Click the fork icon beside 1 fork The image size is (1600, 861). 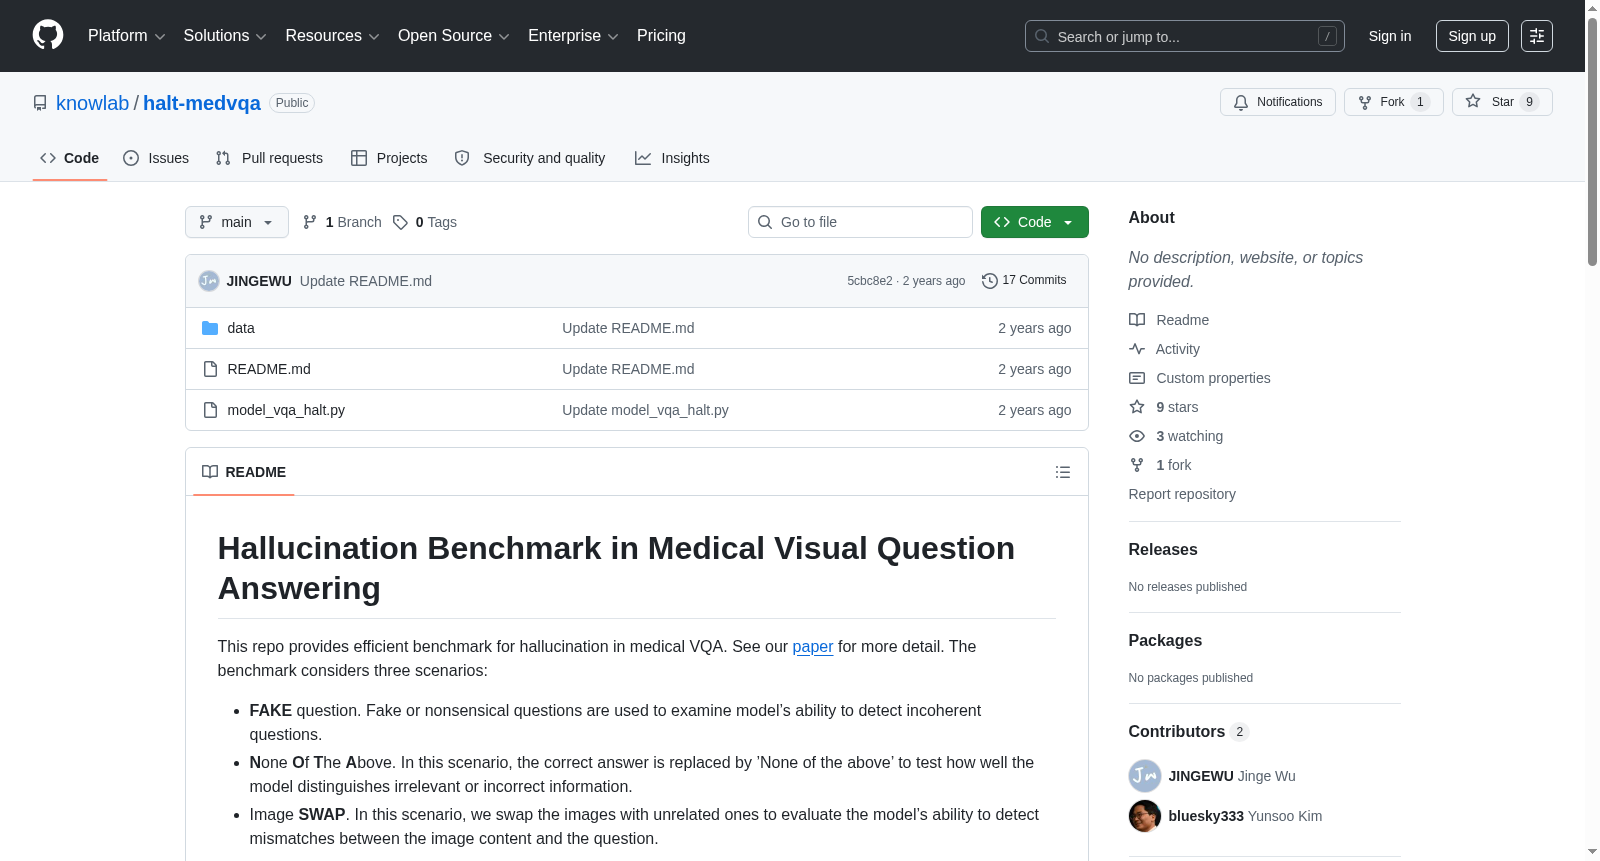1137,465
